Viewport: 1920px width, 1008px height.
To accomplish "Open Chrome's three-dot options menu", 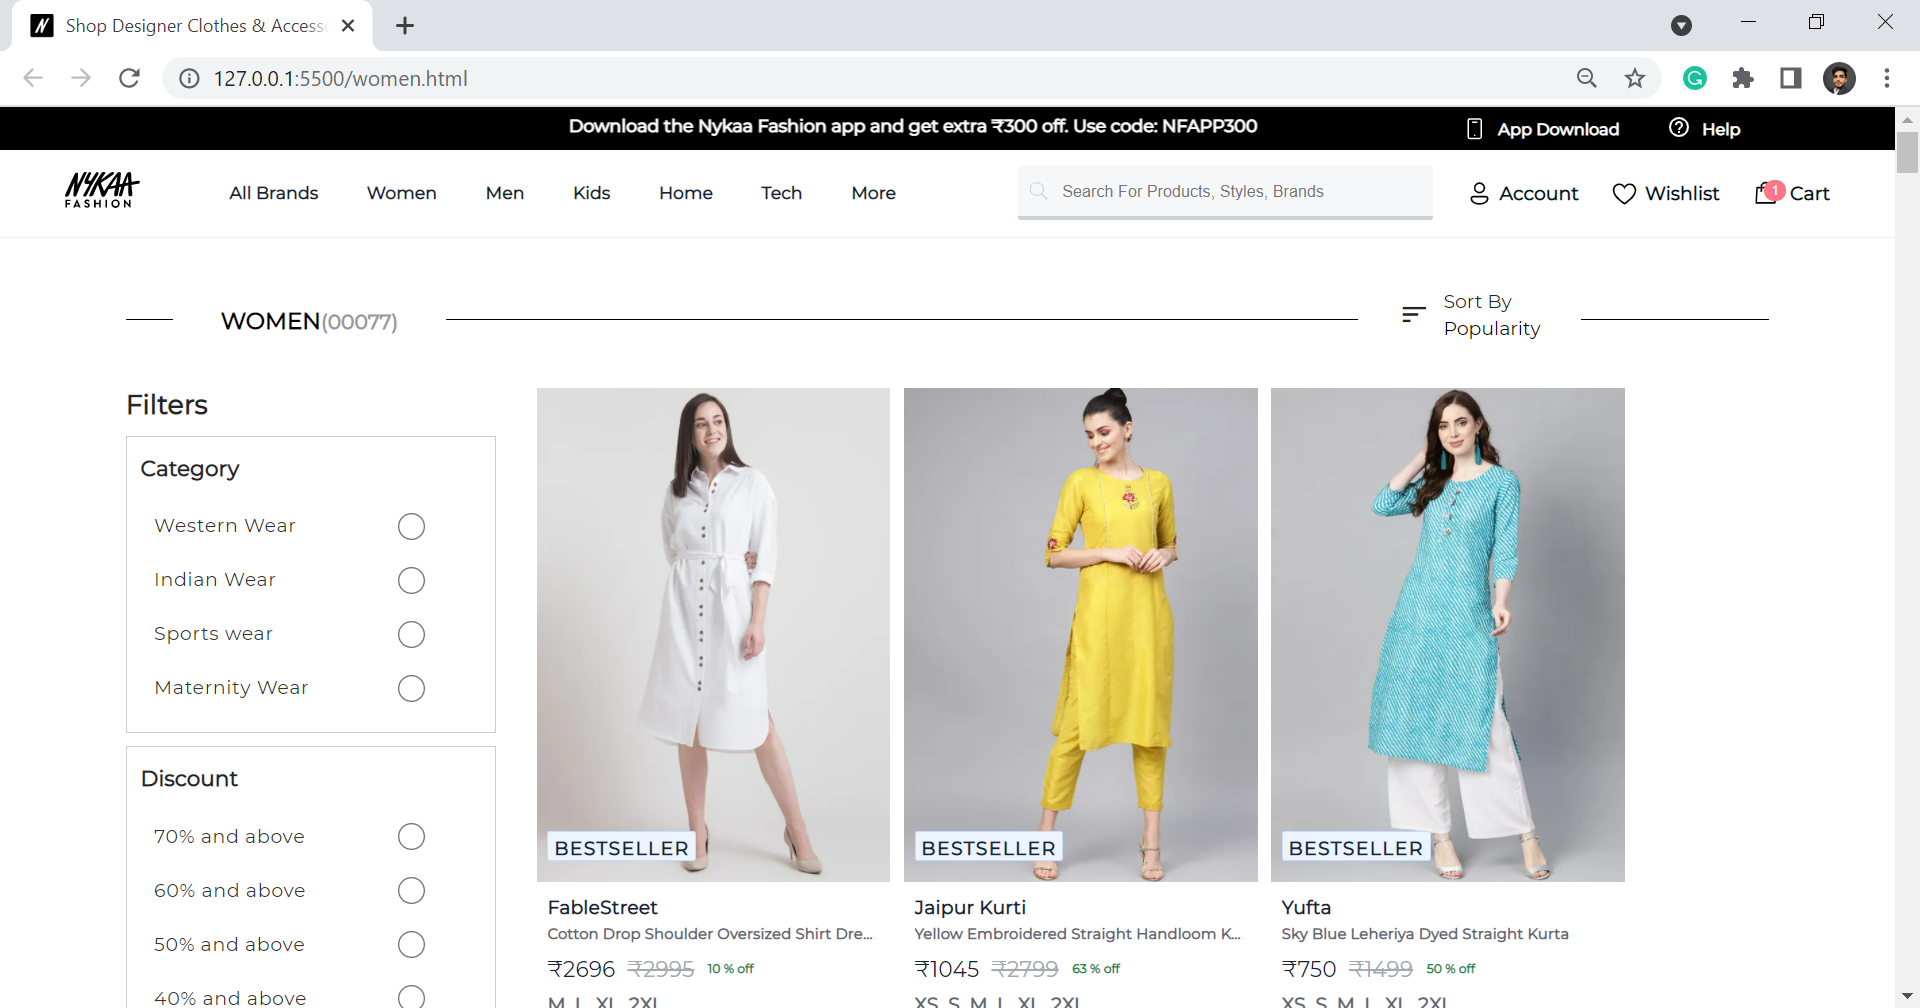I will (1888, 78).
